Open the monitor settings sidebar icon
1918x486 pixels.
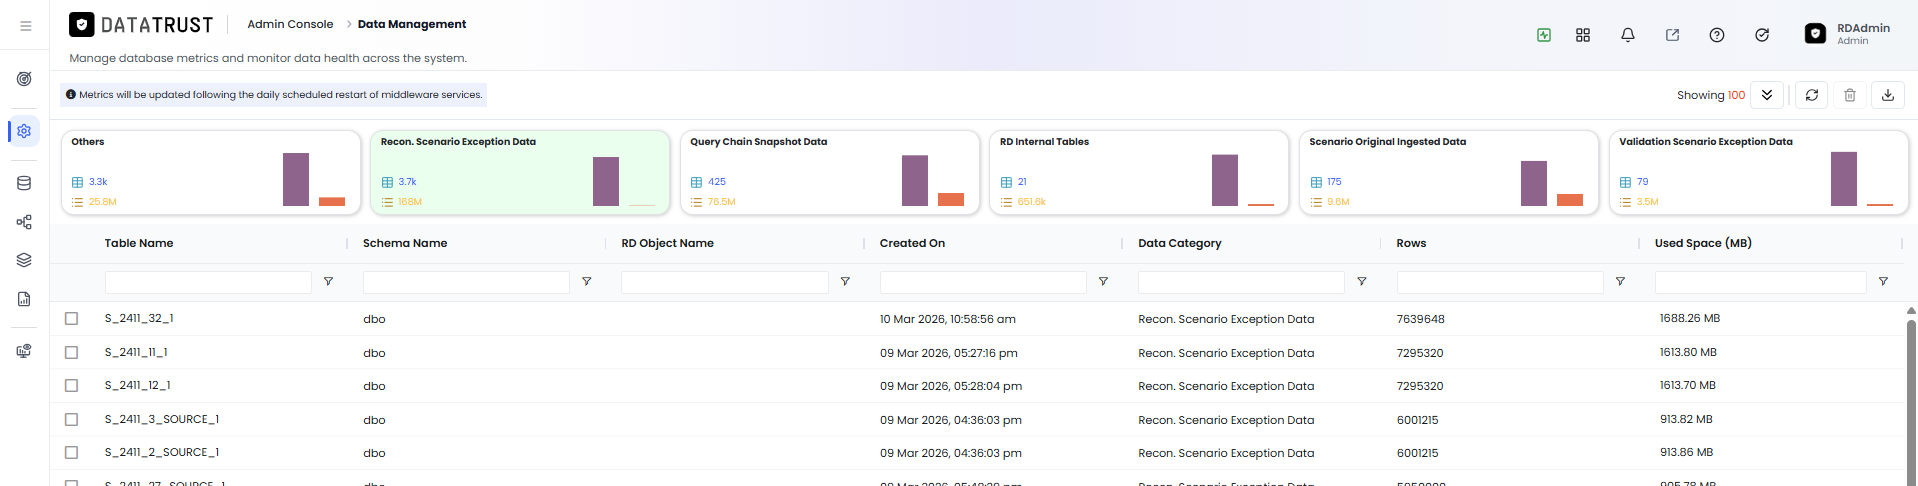coord(24,351)
